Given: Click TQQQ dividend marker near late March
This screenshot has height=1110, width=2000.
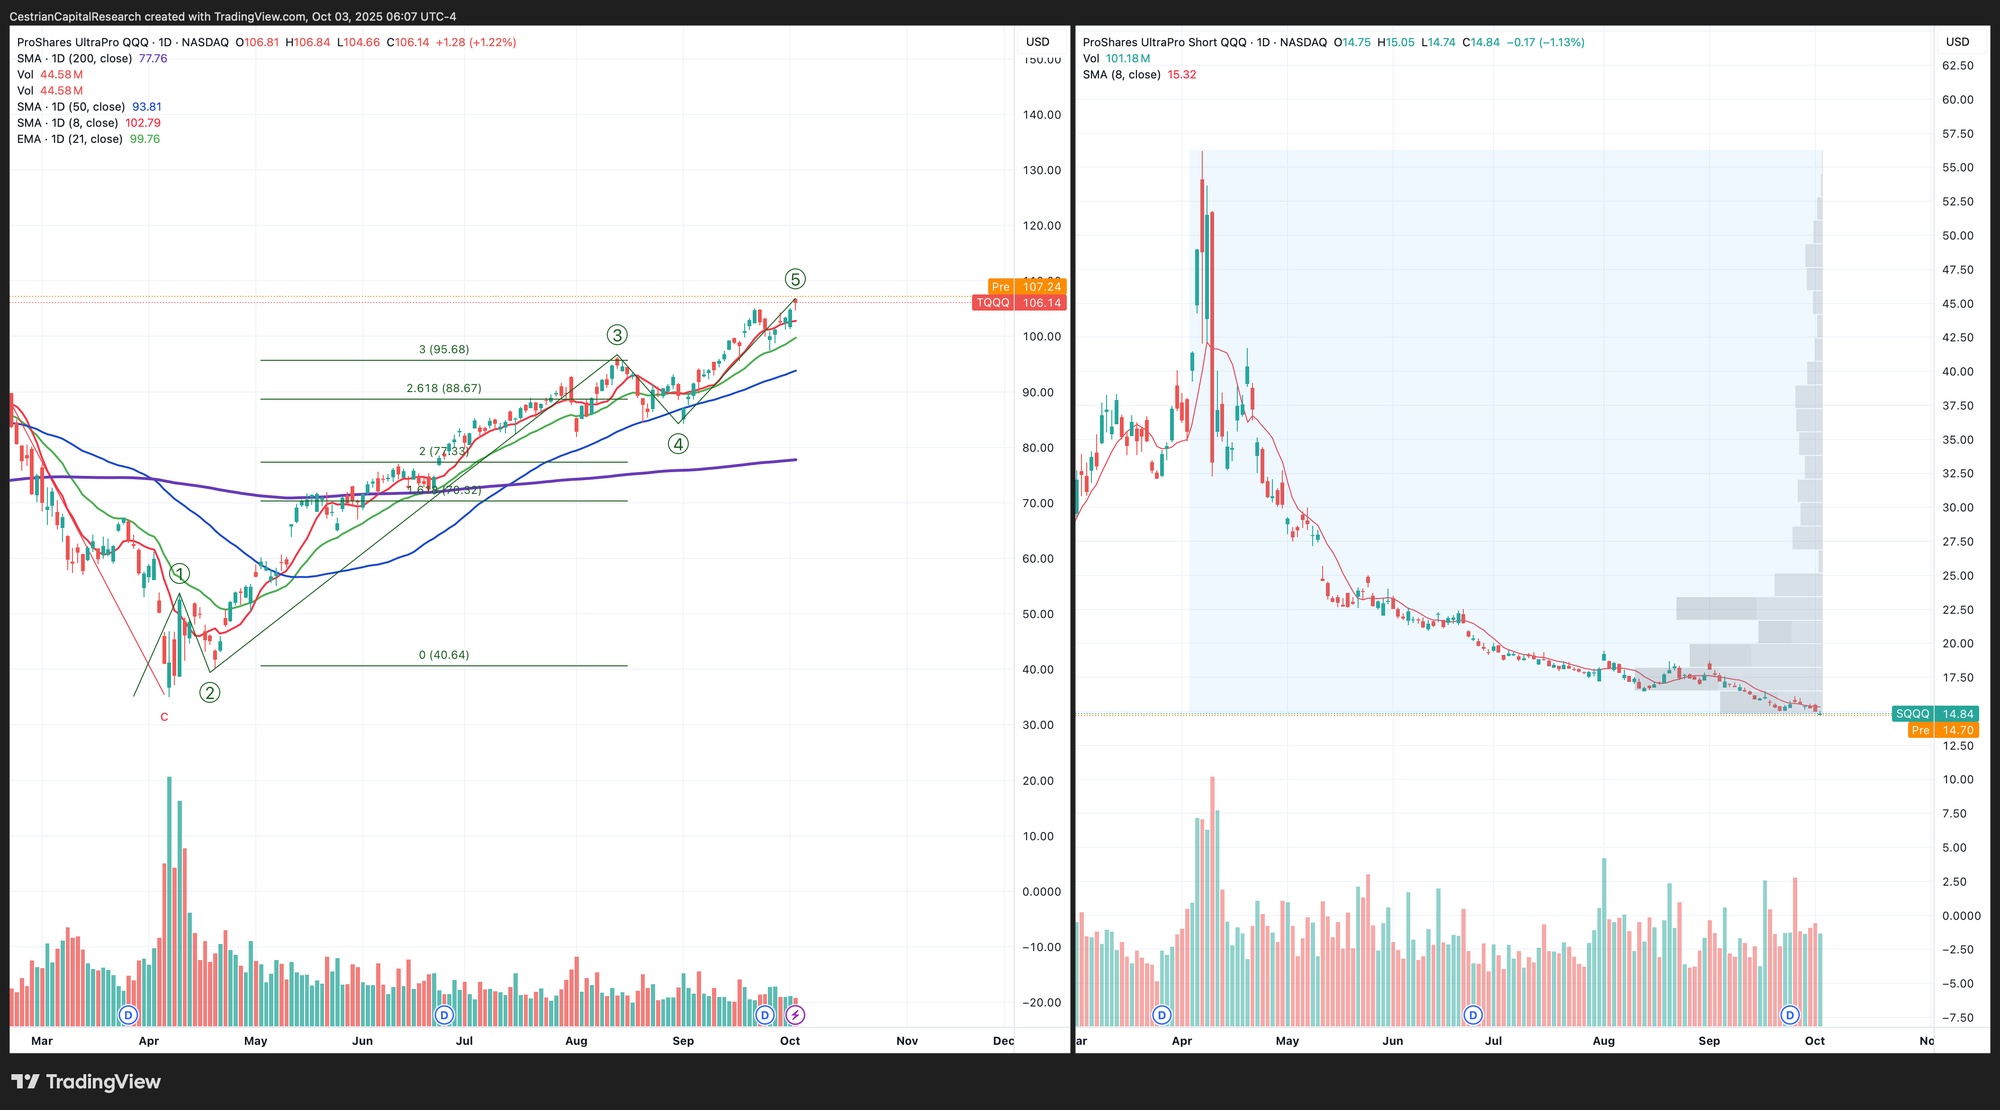Looking at the screenshot, I should pos(128,1015).
